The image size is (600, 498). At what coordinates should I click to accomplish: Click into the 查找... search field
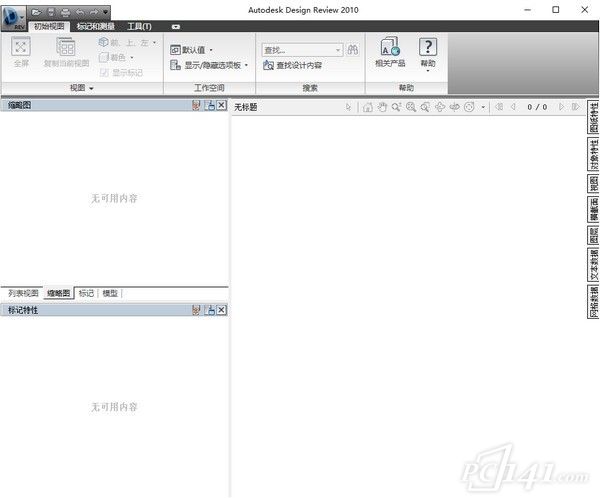click(x=298, y=50)
